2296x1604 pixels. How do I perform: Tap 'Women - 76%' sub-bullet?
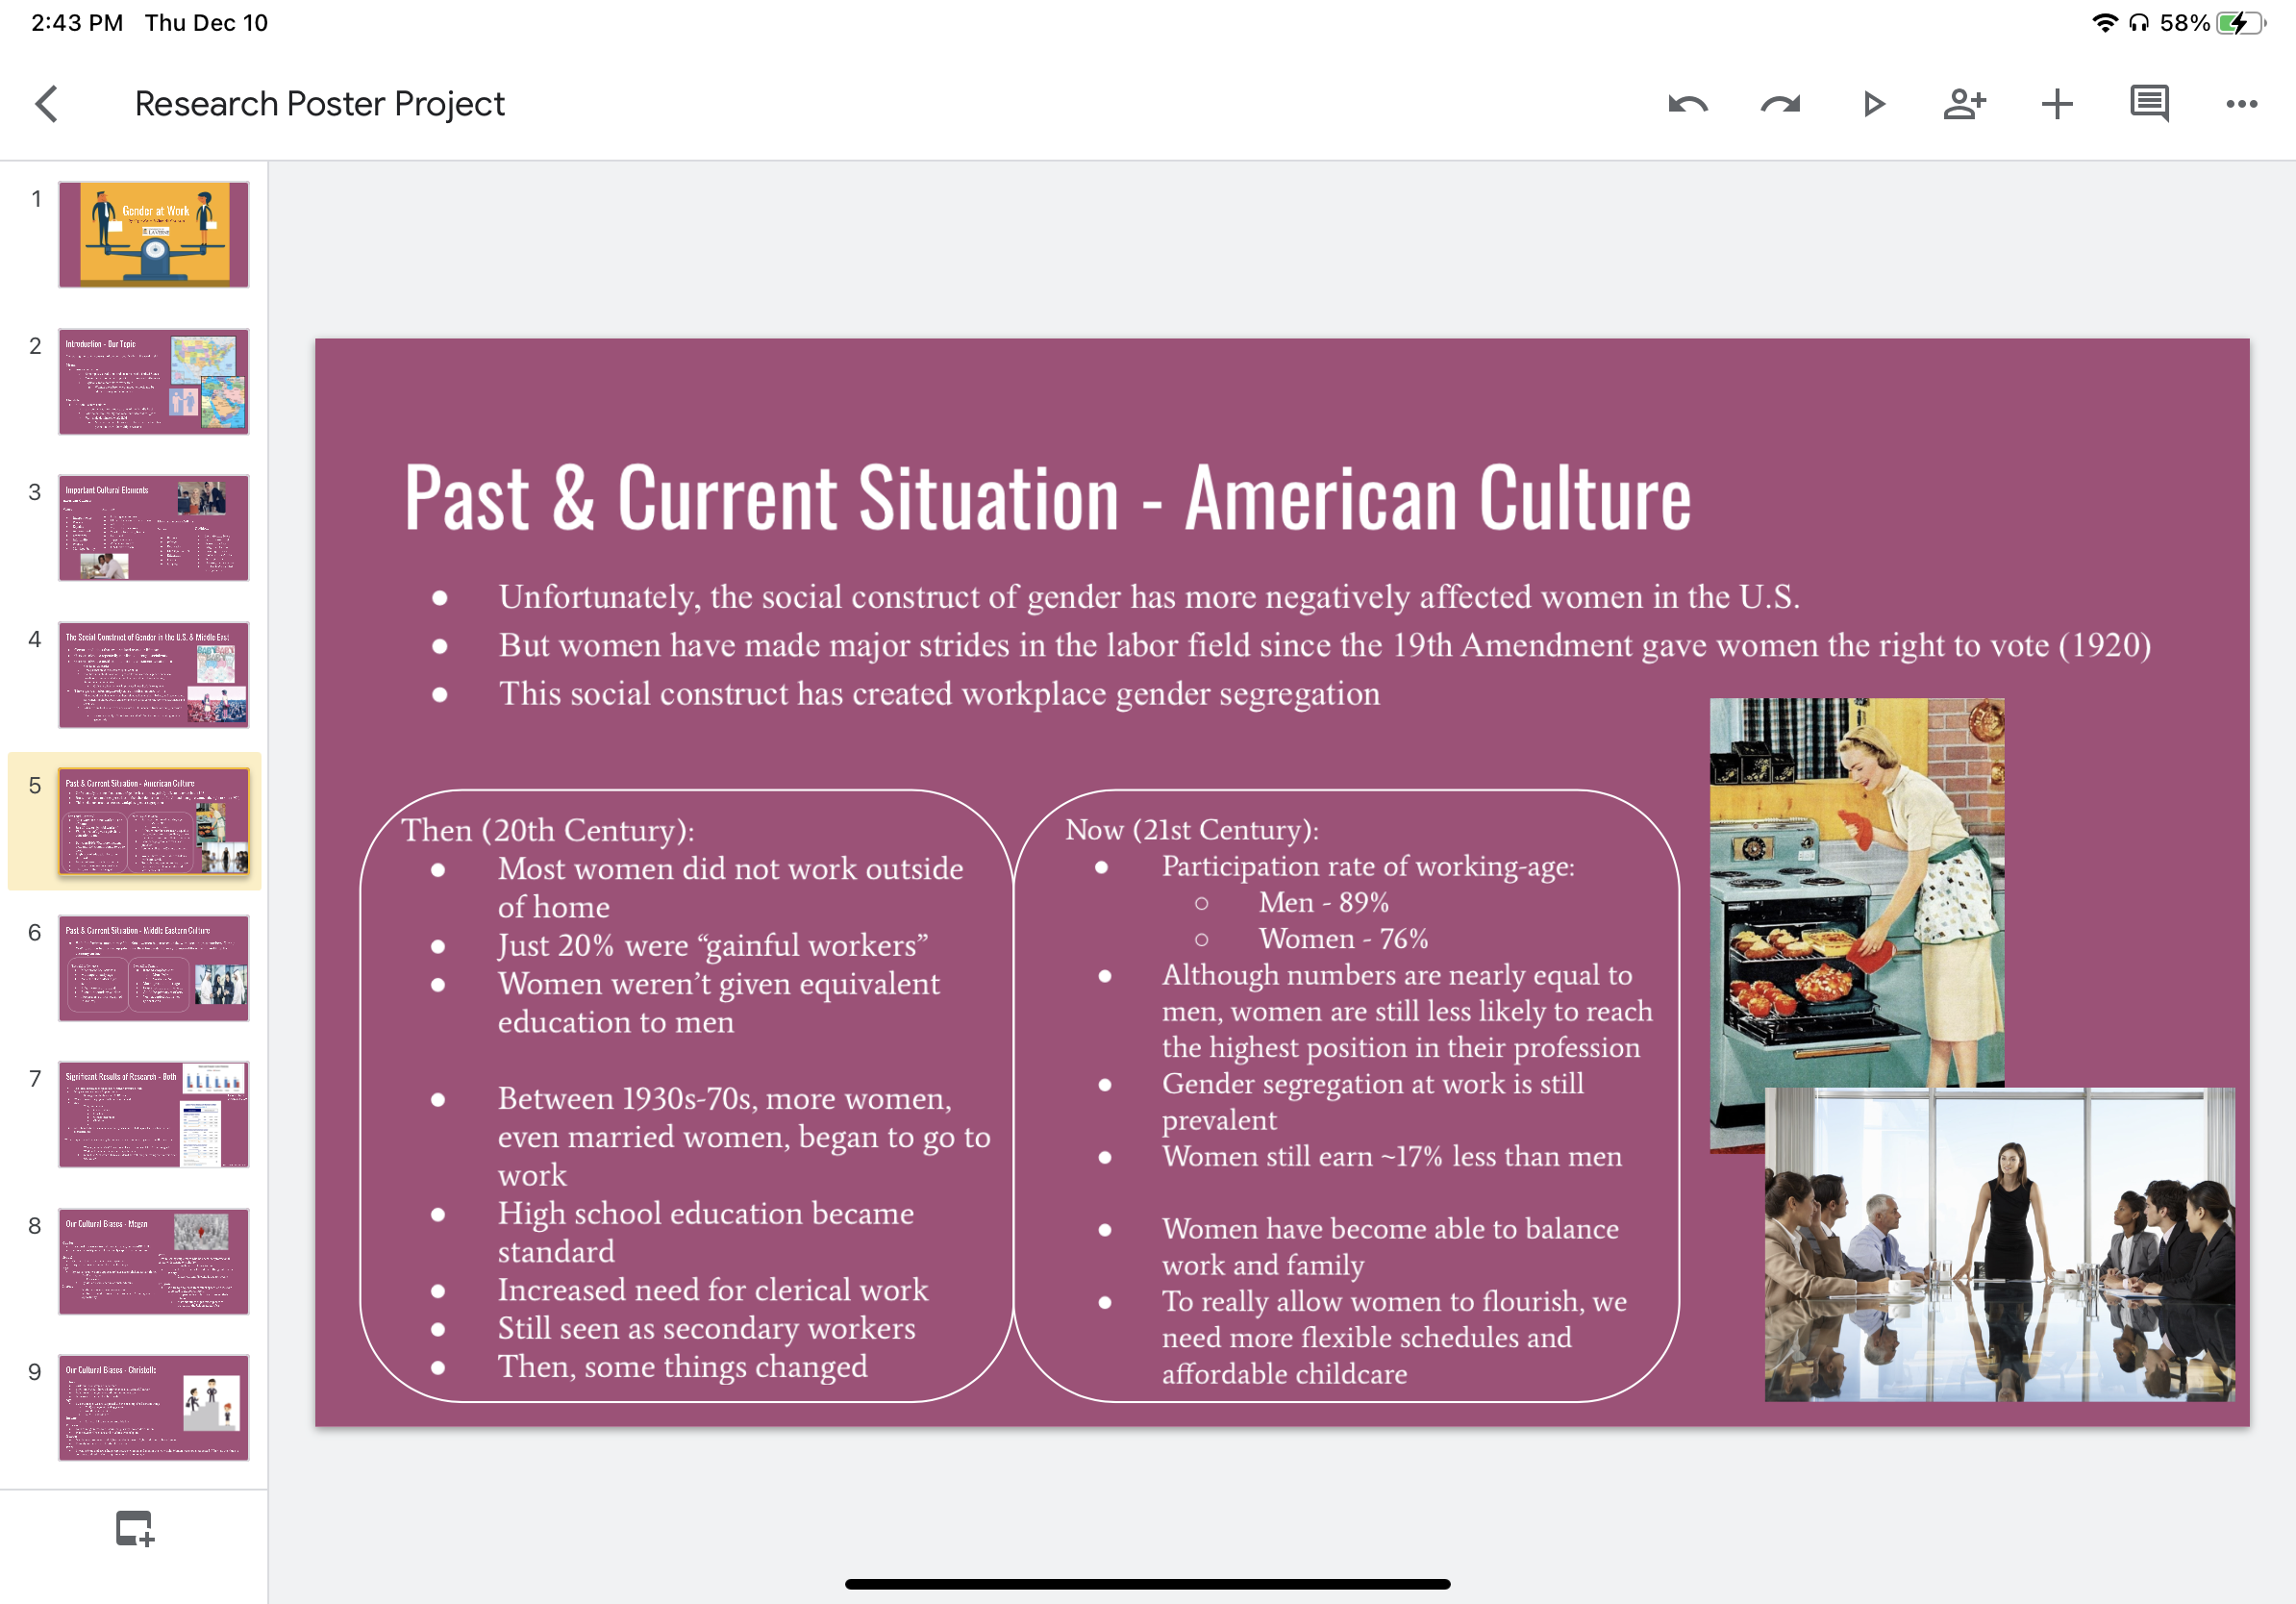pos(1343,939)
